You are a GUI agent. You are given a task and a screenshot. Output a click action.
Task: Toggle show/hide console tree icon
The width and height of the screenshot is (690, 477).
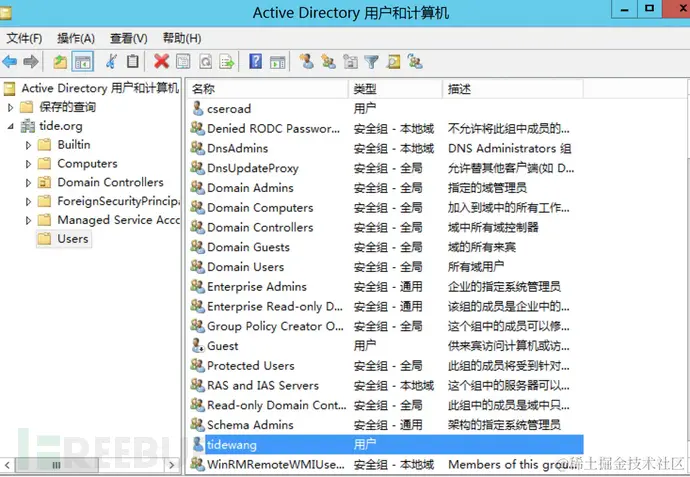pyautogui.click(x=83, y=62)
